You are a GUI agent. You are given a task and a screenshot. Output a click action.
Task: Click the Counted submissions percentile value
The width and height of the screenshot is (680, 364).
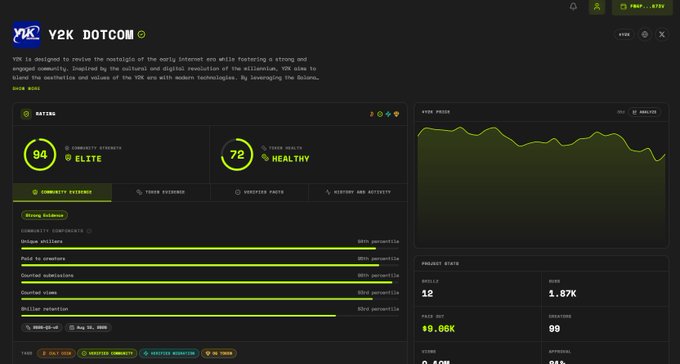378,275
